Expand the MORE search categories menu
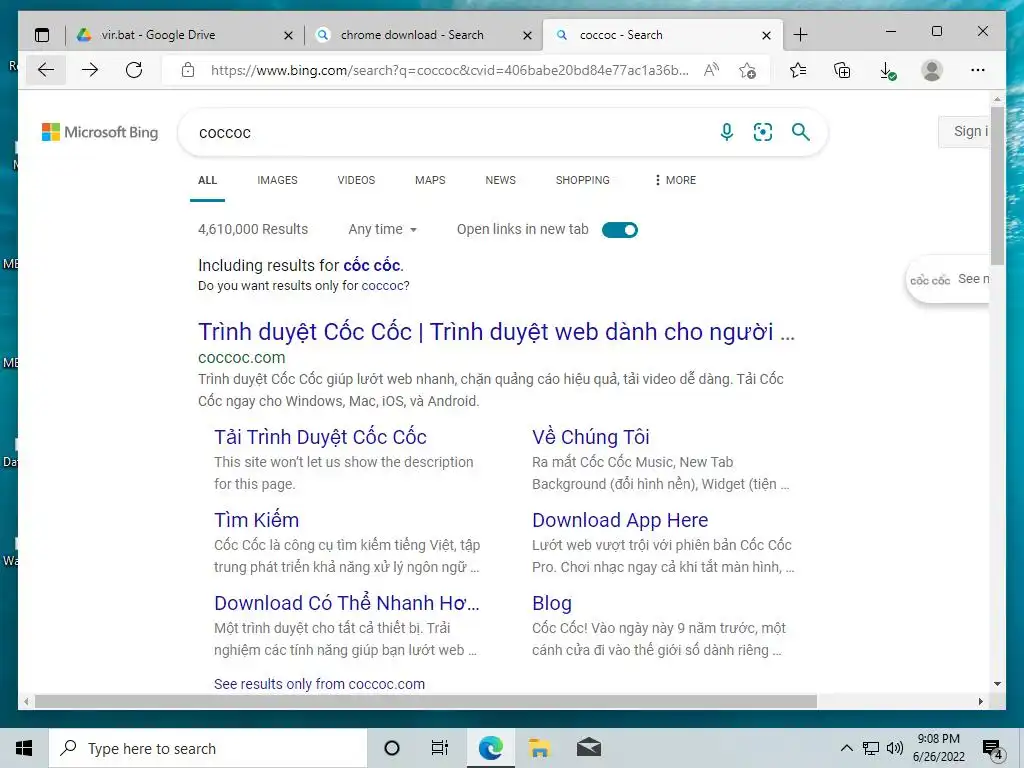Screen dimensions: 1024x768 (x=675, y=180)
